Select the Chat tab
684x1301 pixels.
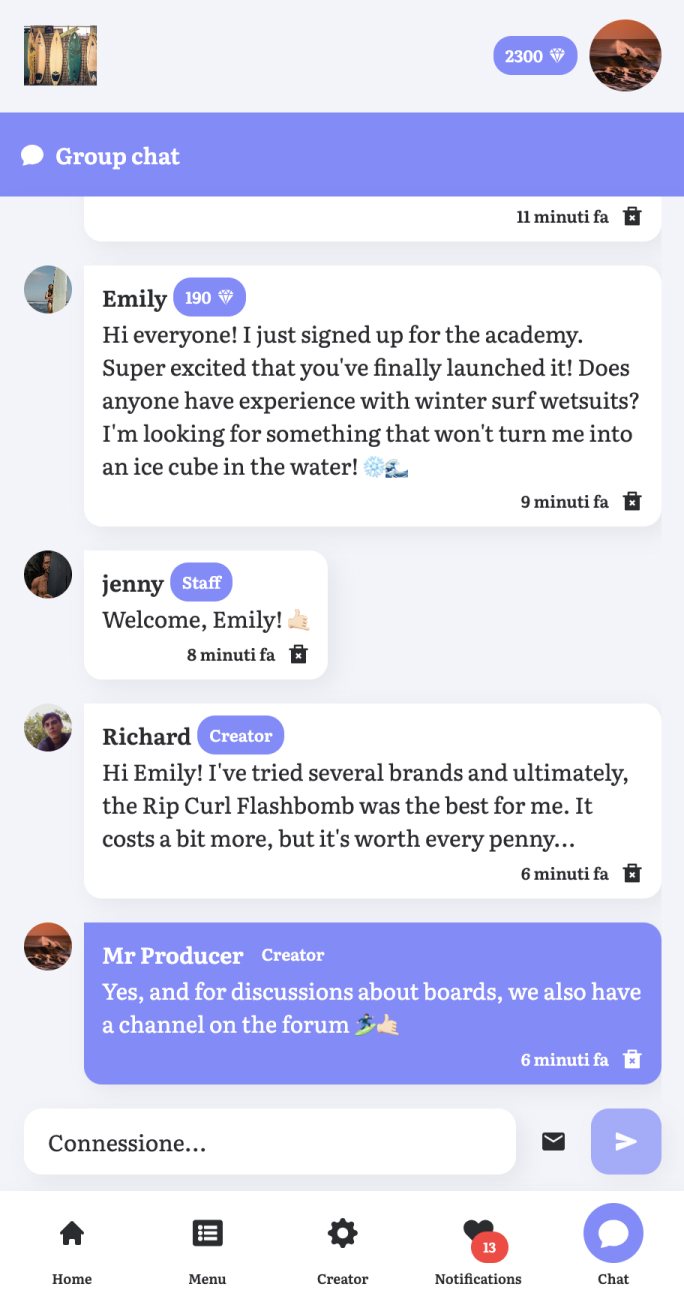point(613,1233)
